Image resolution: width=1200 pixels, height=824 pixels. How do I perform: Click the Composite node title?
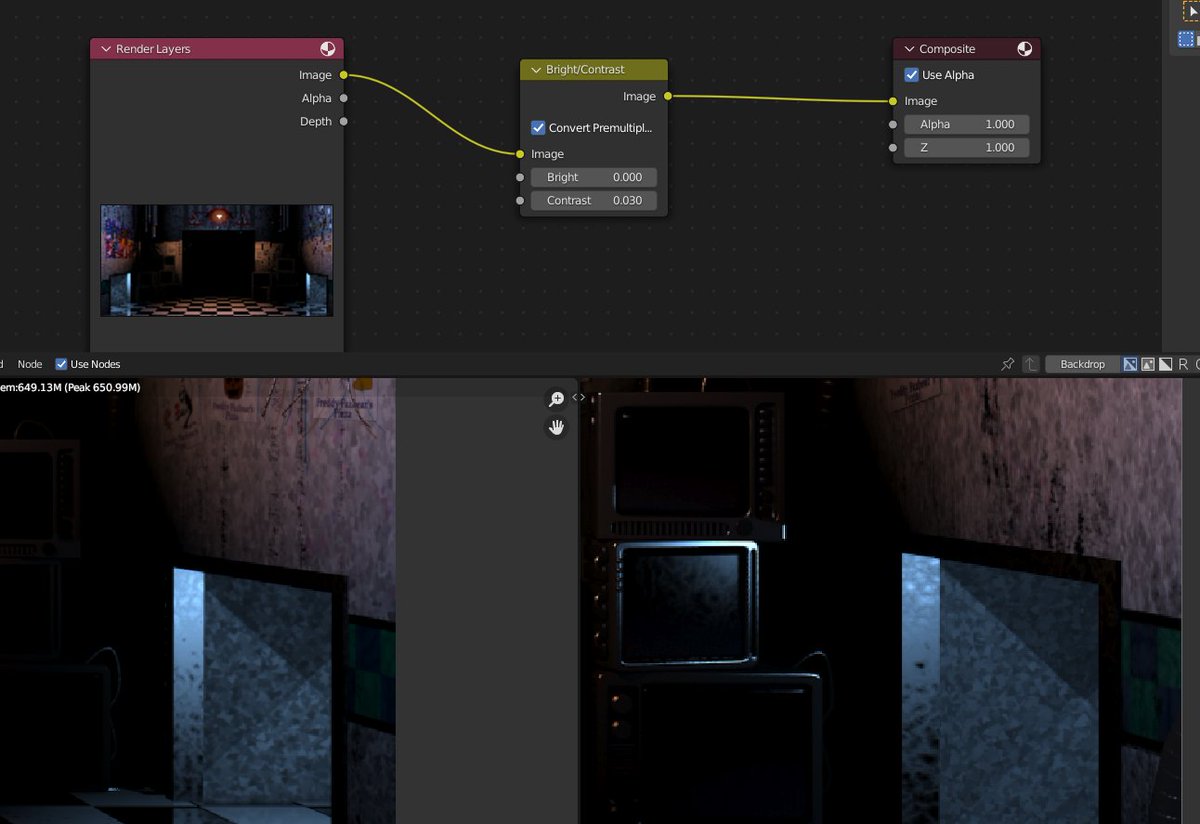947,49
